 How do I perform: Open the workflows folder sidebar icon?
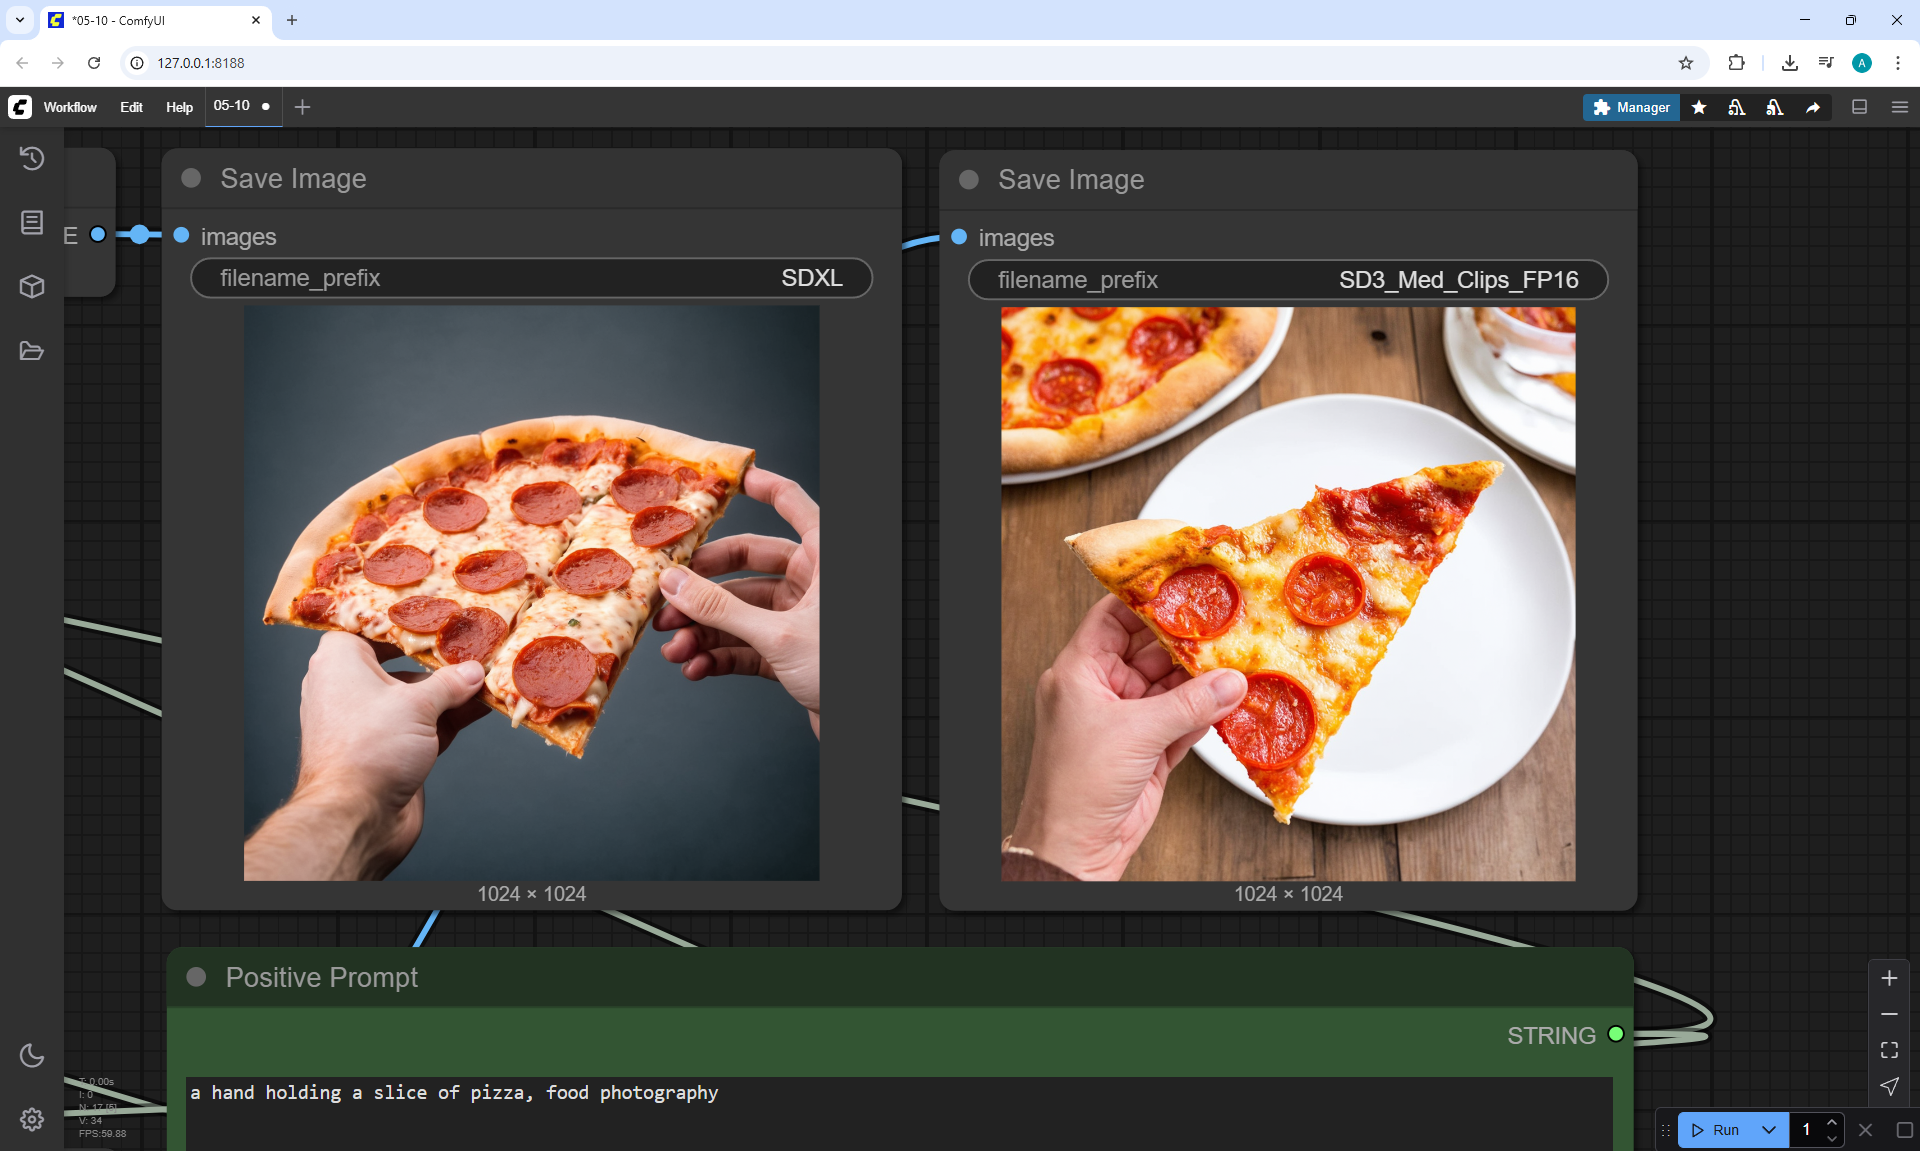(32, 351)
